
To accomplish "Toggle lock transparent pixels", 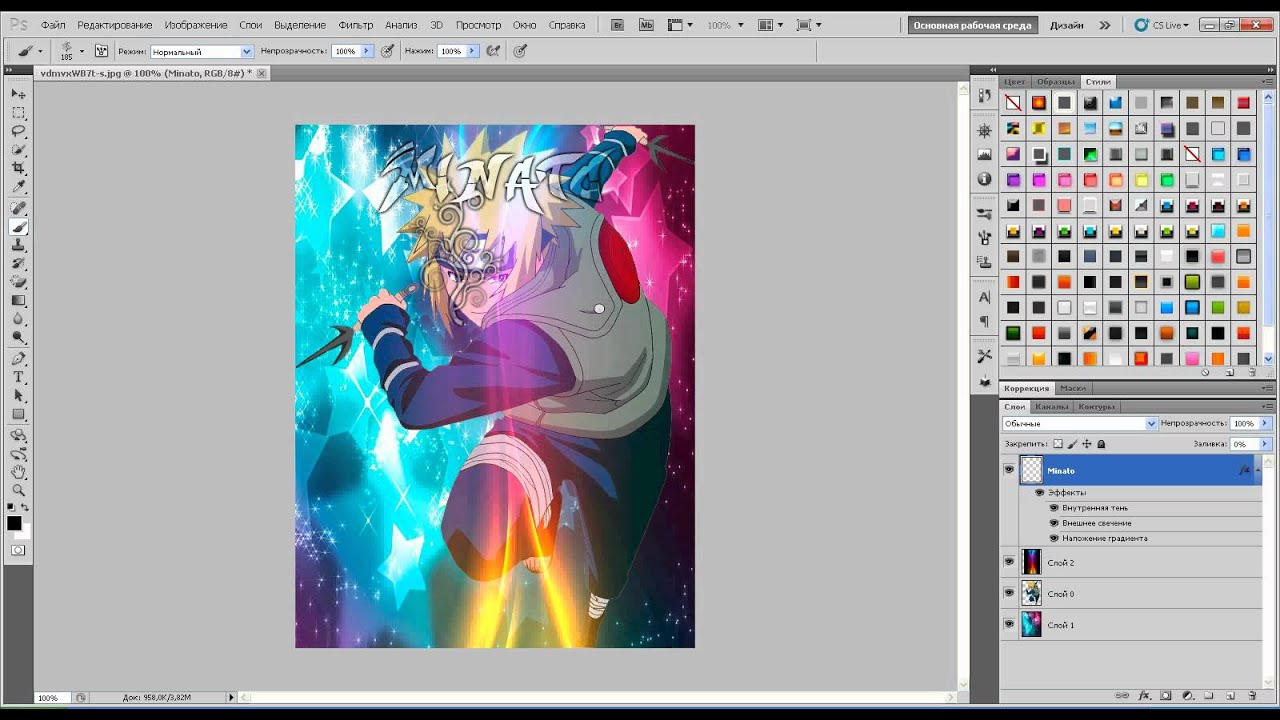I will coord(1058,443).
